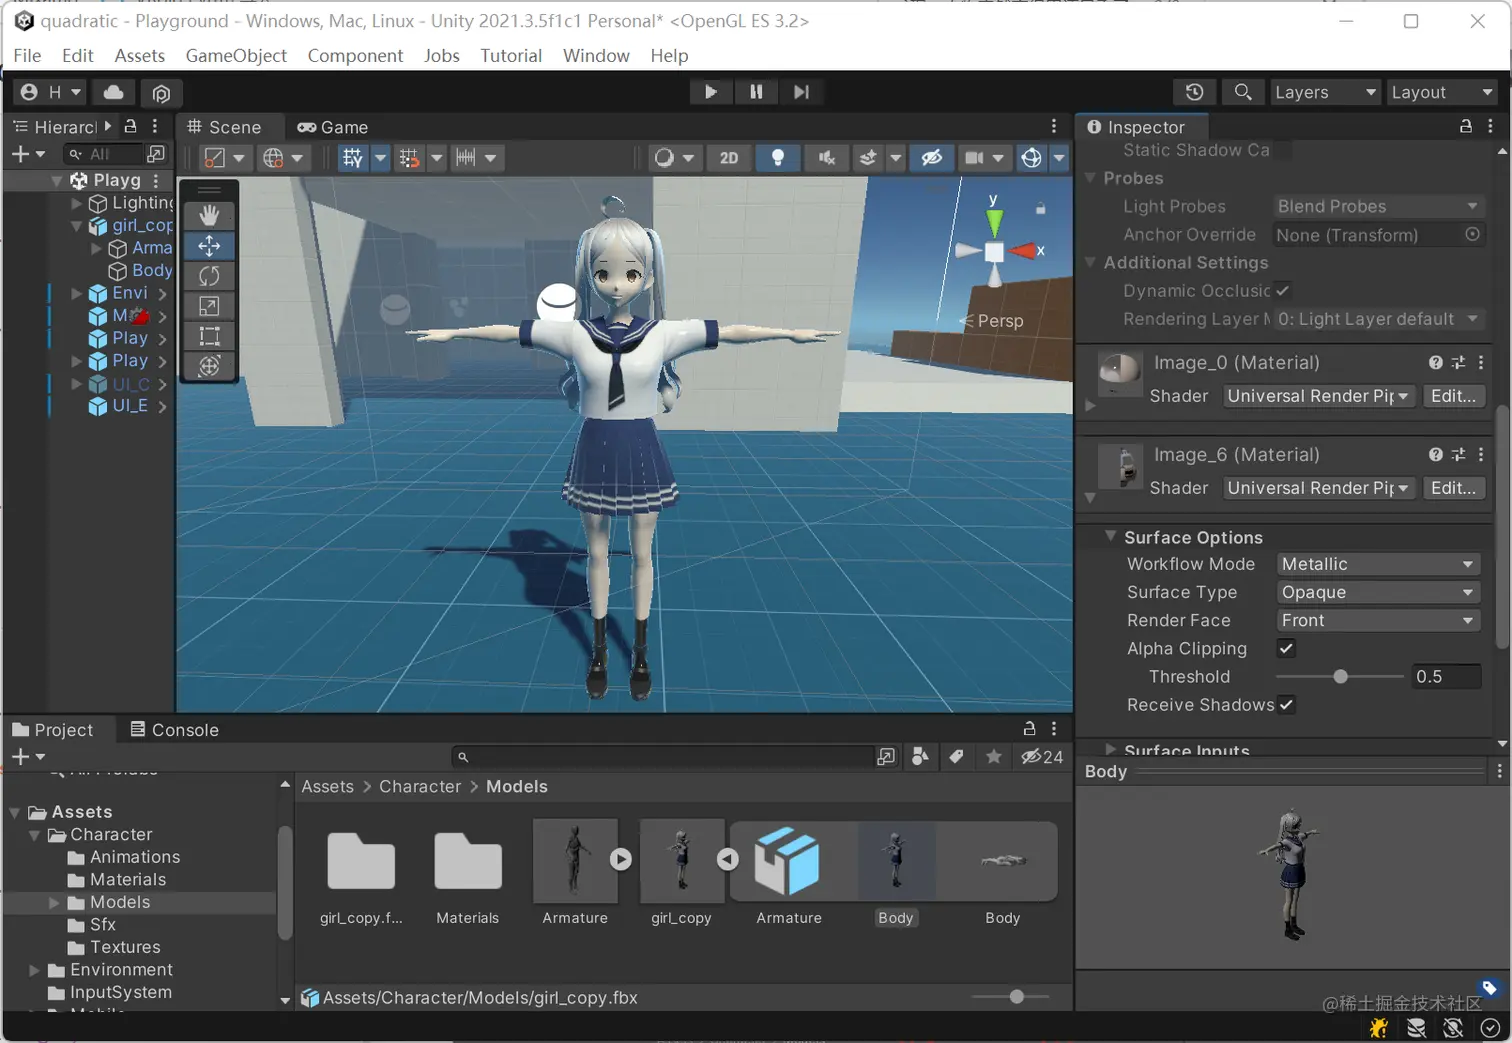Toggle scene lighting bulb icon
1512x1043 pixels.
click(777, 158)
